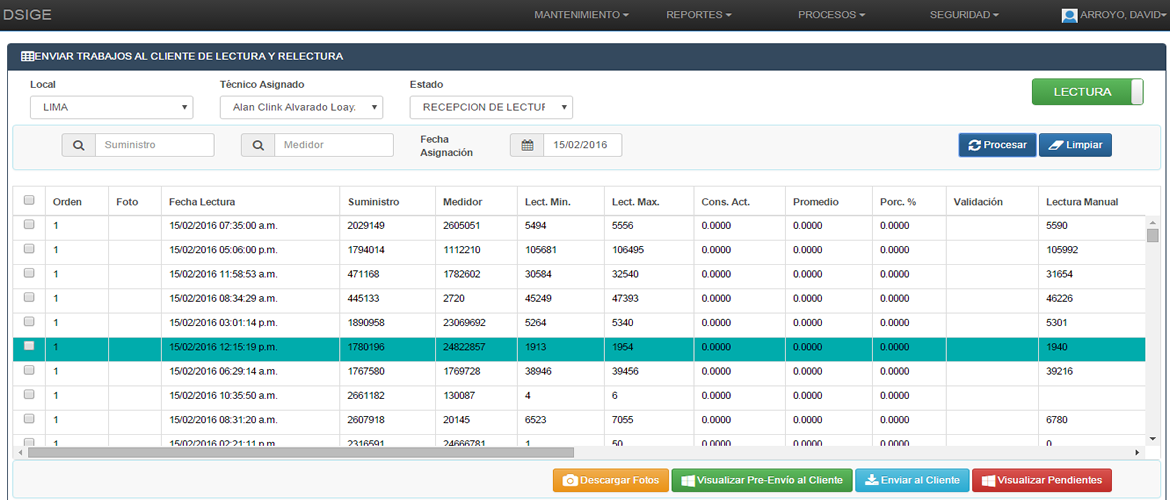Viewport: 1170px width, 500px height.
Task: Click the date field showing 15/02/2016
Action: coord(582,145)
